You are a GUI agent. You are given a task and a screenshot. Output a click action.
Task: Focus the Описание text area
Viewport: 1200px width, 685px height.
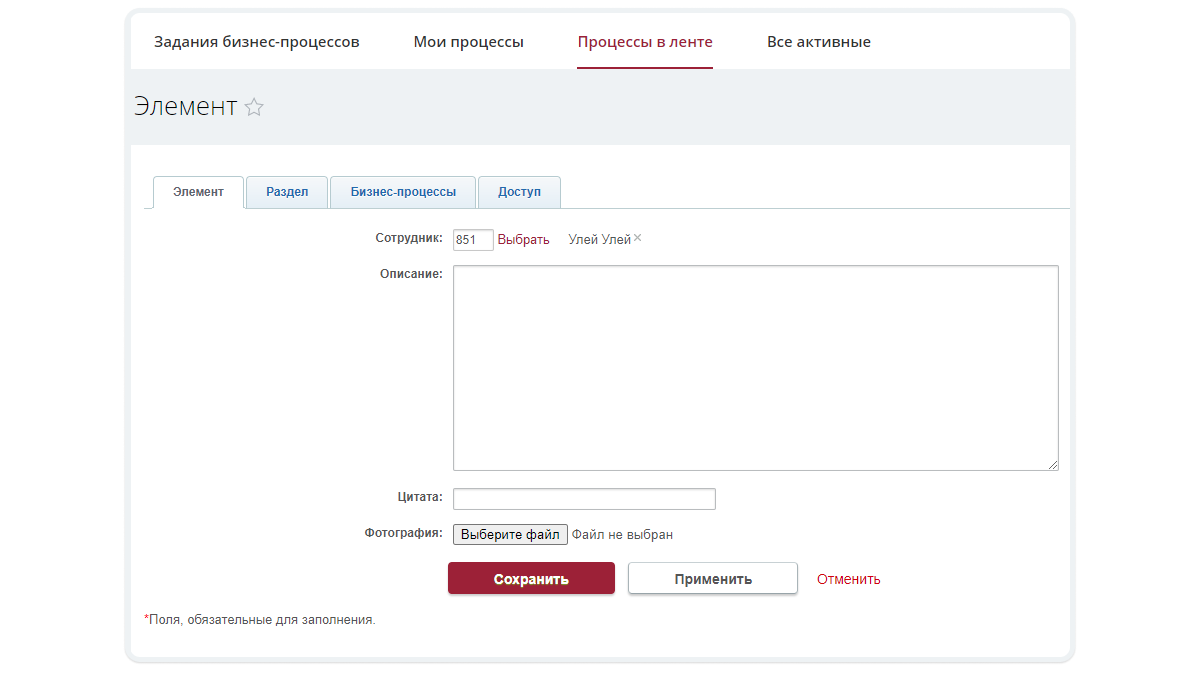[x=756, y=368]
